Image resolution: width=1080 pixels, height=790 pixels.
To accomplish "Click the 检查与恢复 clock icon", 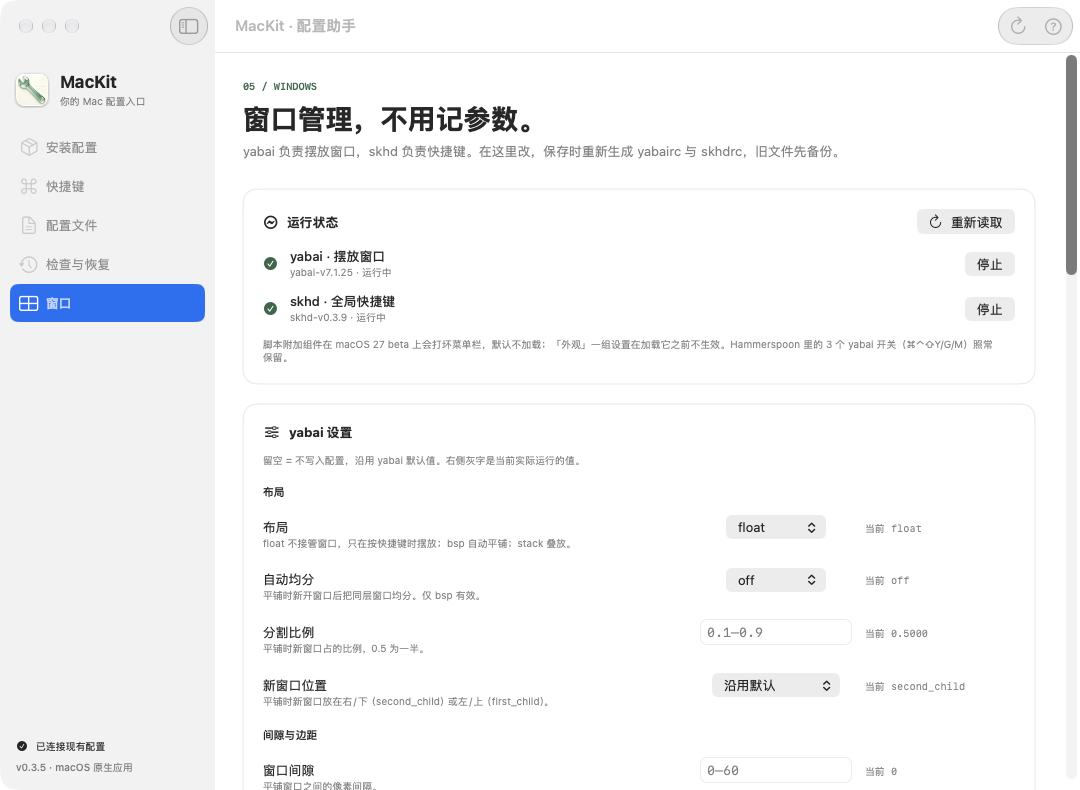I will (28, 264).
